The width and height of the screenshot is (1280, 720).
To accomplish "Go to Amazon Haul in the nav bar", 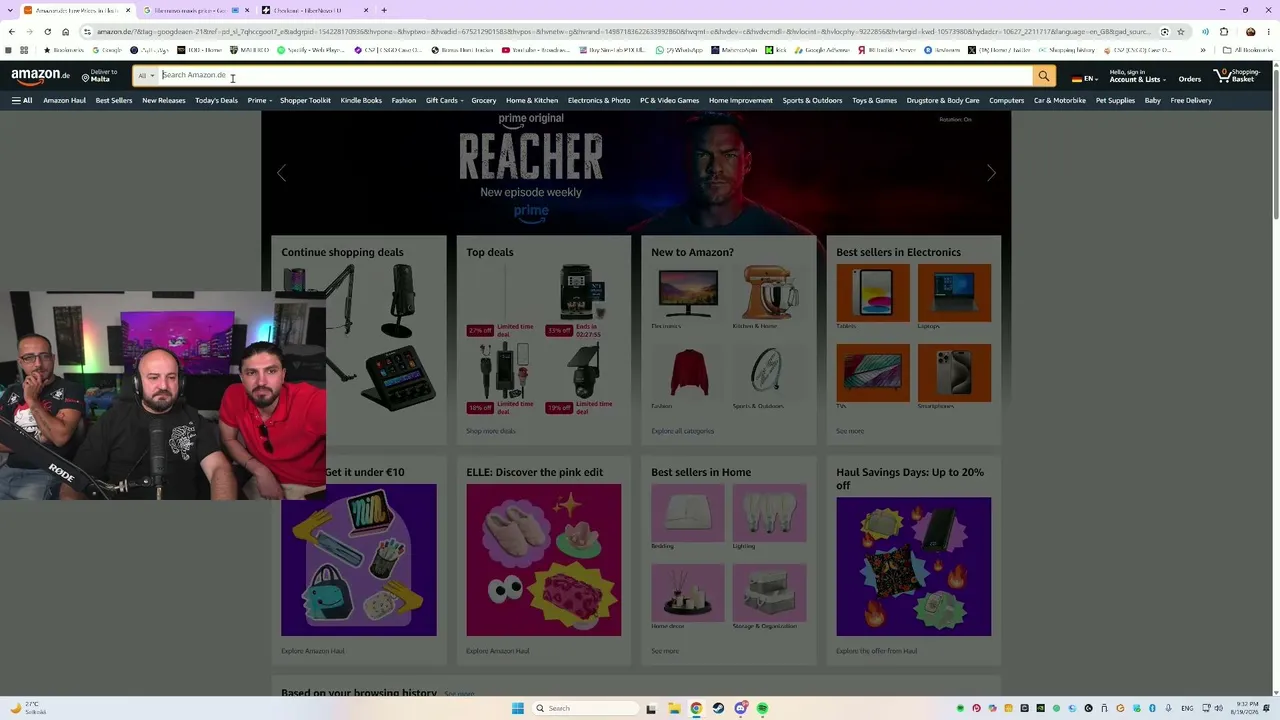I will (x=64, y=100).
